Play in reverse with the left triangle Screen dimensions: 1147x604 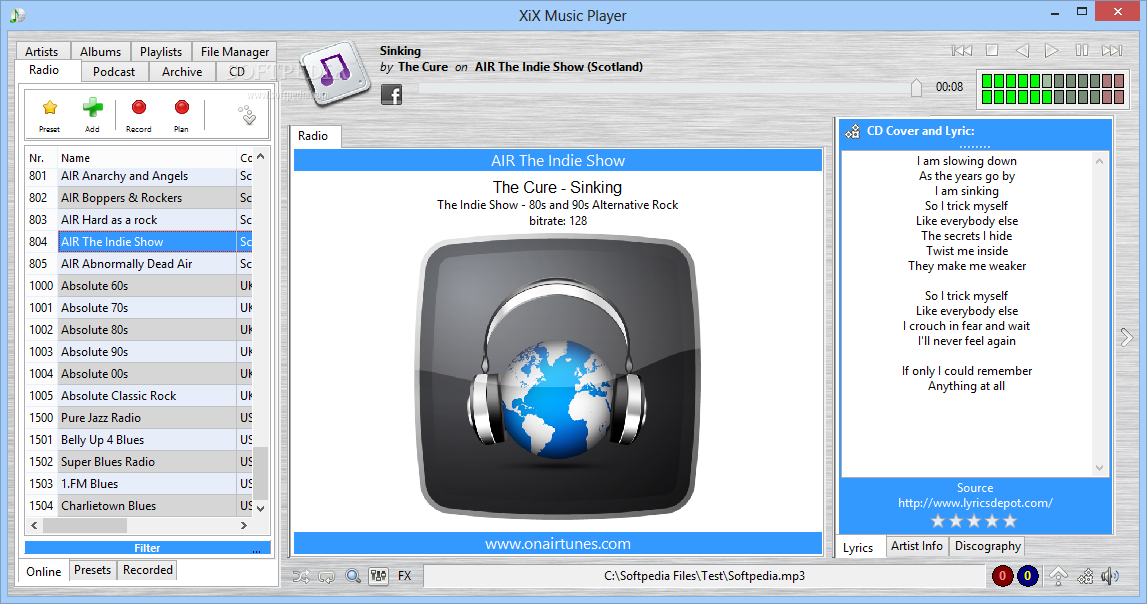coord(1022,50)
